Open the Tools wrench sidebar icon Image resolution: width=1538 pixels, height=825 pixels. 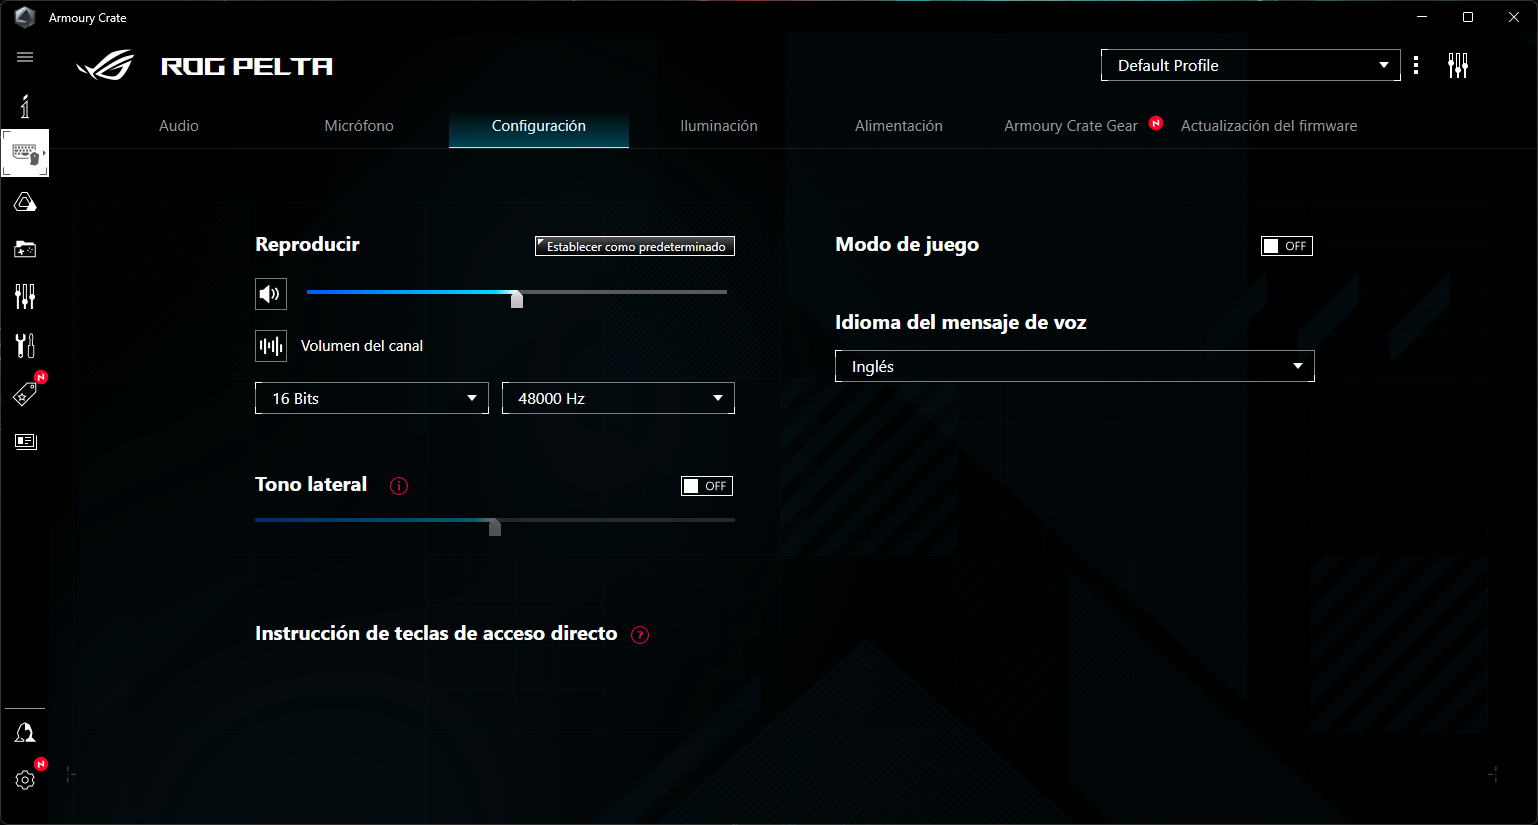coord(25,345)
